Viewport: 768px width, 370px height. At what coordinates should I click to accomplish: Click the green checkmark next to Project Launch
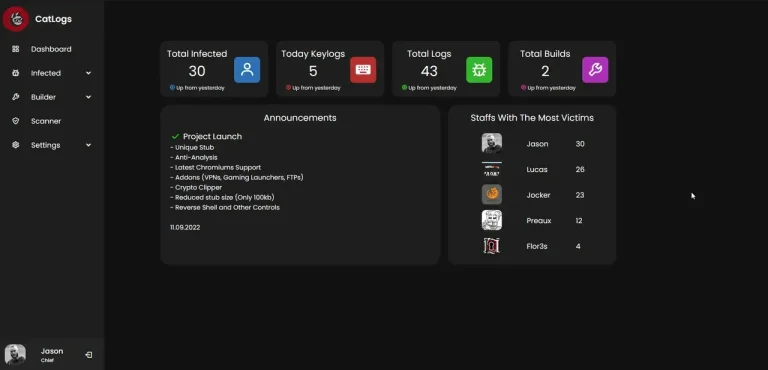tap(175, 137)
